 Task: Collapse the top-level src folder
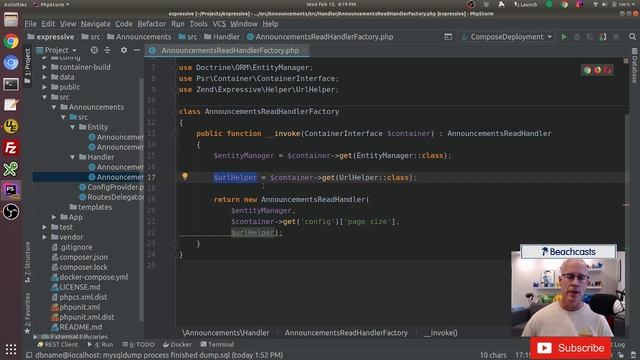pos(44,97)
